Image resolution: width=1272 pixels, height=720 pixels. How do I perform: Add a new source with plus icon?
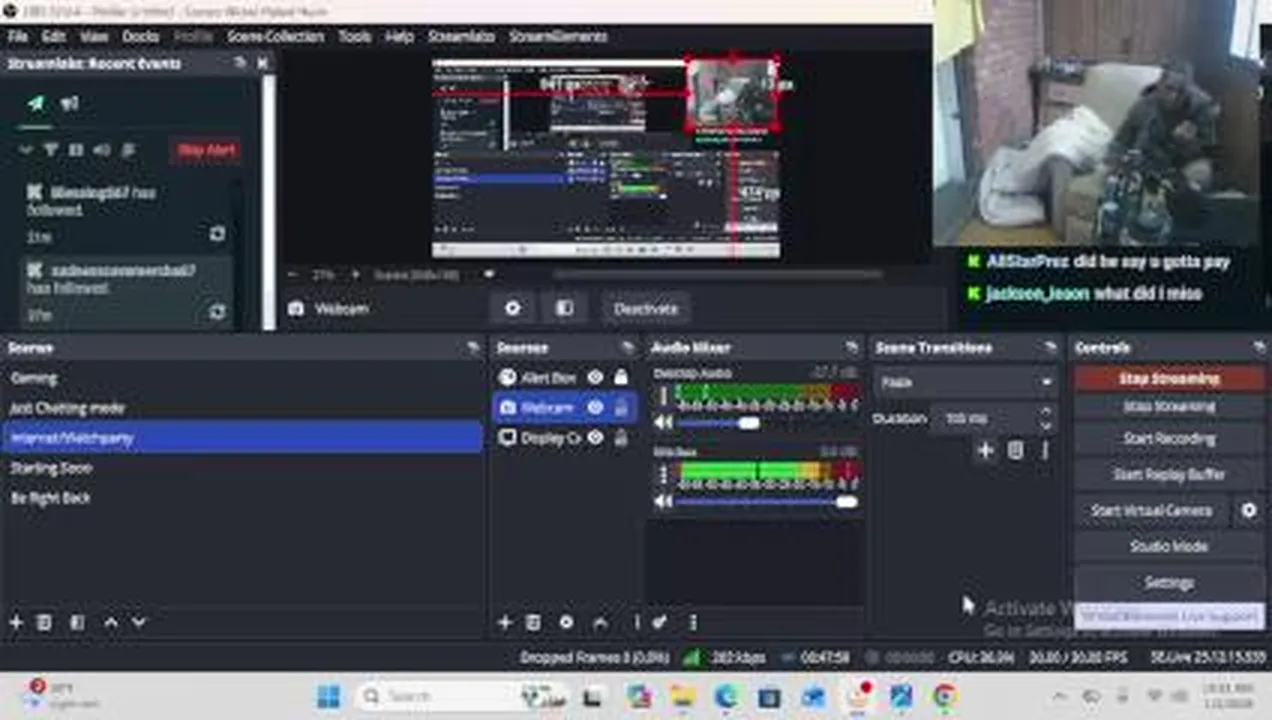[505, 622]
